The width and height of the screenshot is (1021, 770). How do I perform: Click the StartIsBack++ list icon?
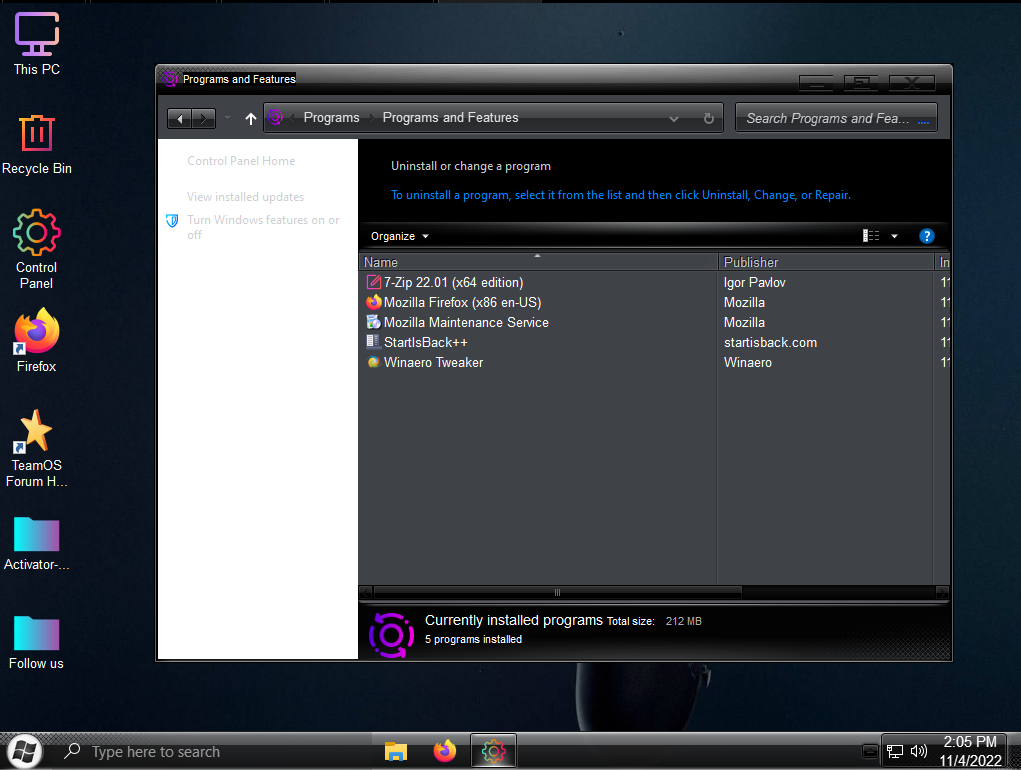(x=373, y=342)
